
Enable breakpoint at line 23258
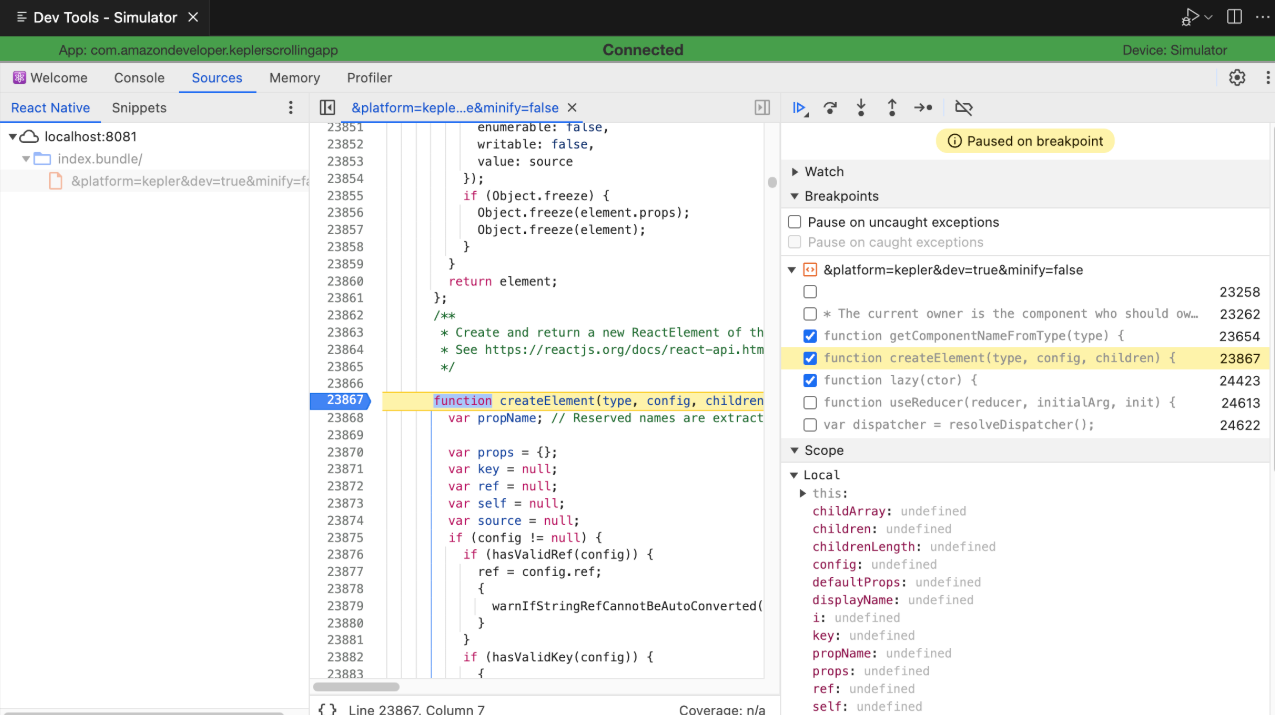click(x=810, y=292)
